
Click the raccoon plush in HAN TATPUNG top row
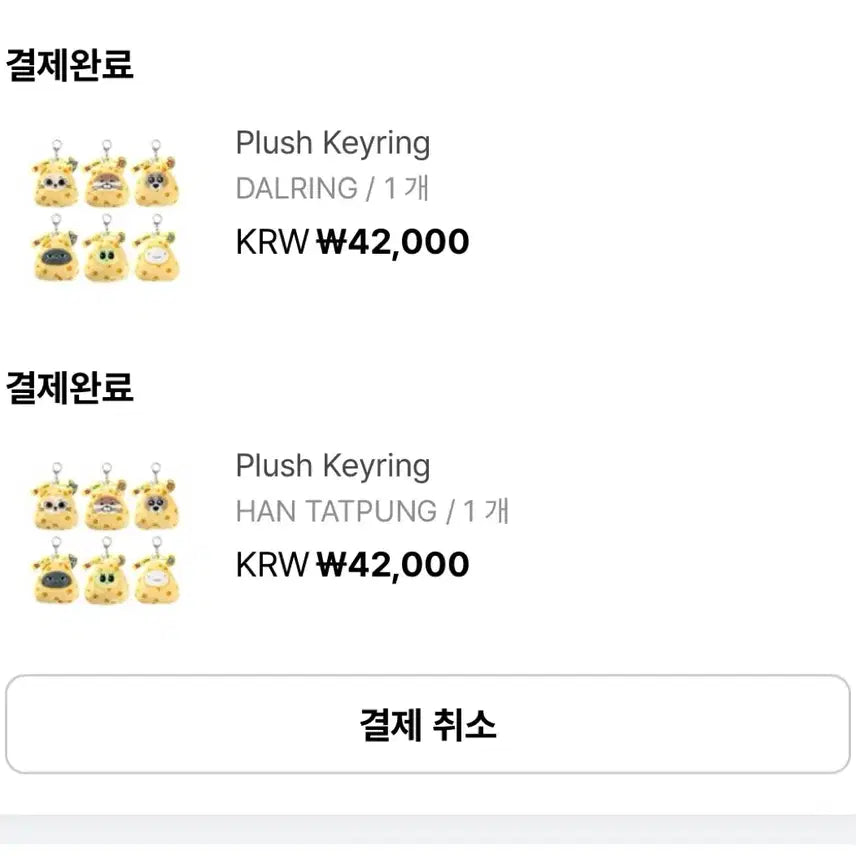[x=105, y=506]
